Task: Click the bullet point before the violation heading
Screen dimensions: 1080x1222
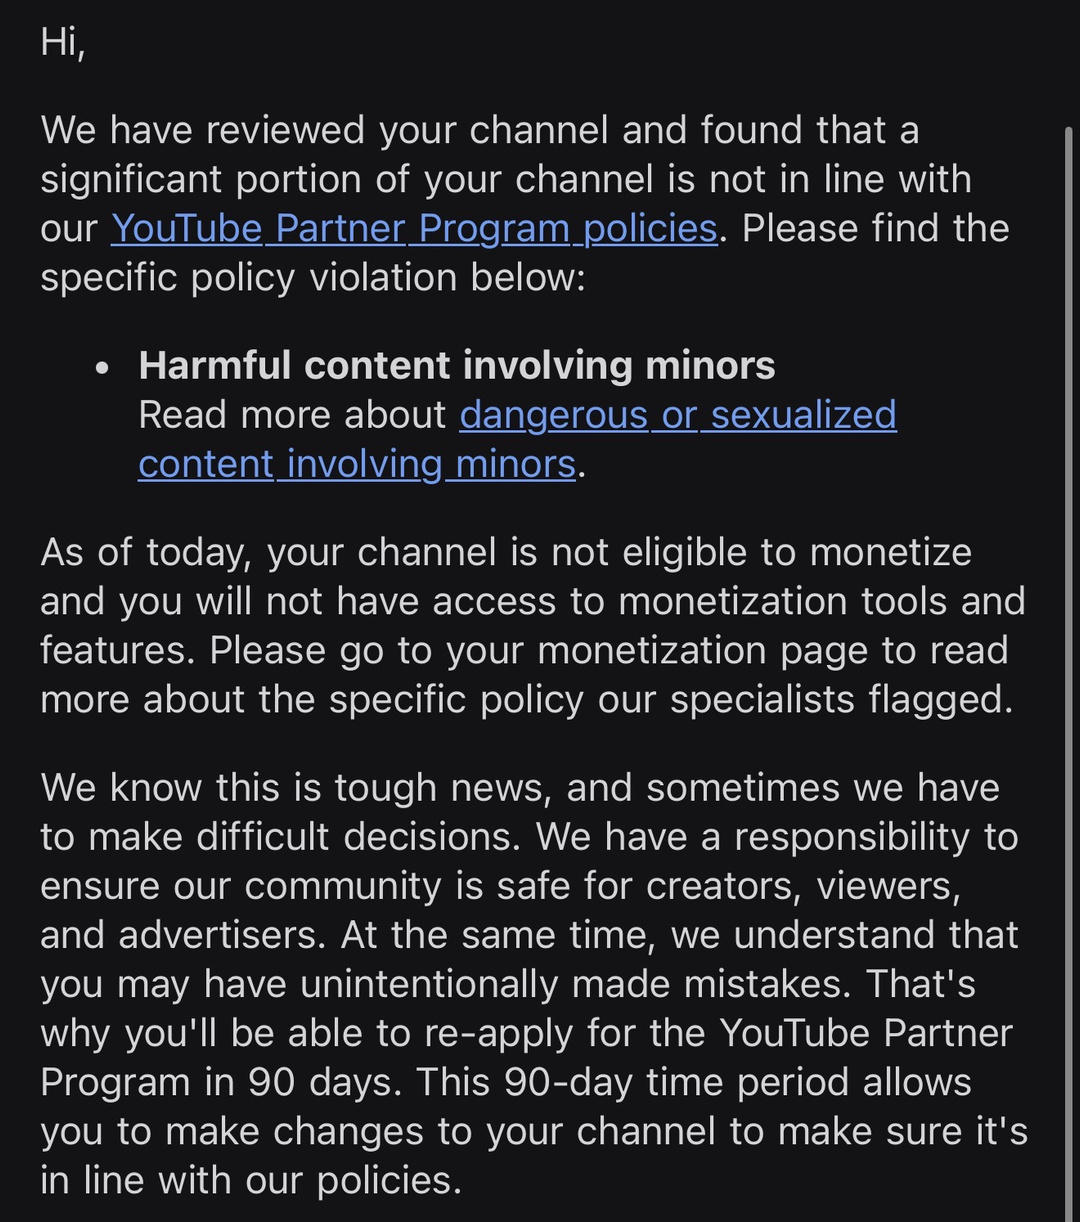Action: click(102, 368)
